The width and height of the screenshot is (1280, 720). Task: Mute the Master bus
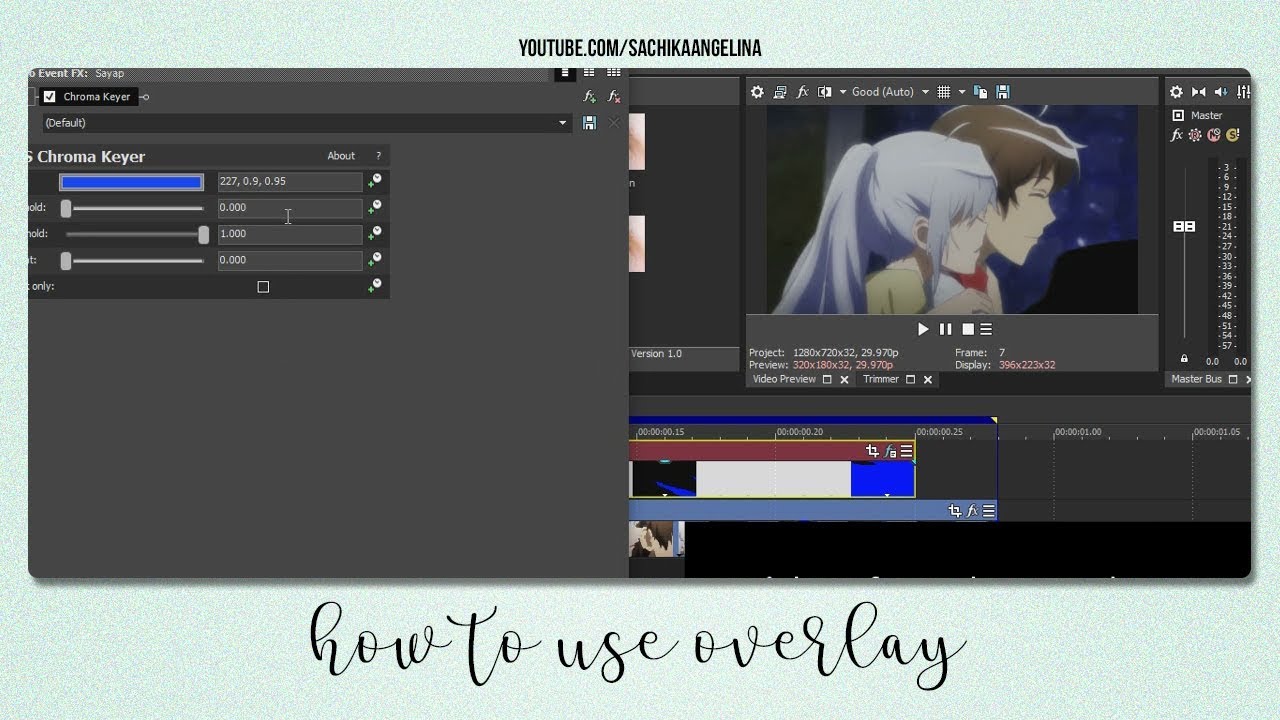coord(1214,135)
